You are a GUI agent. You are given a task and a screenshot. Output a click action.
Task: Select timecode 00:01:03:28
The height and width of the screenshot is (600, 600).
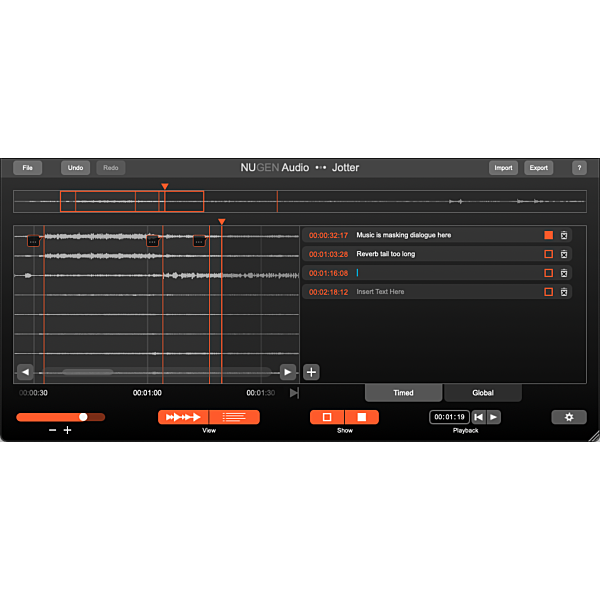tap(328, 254)
